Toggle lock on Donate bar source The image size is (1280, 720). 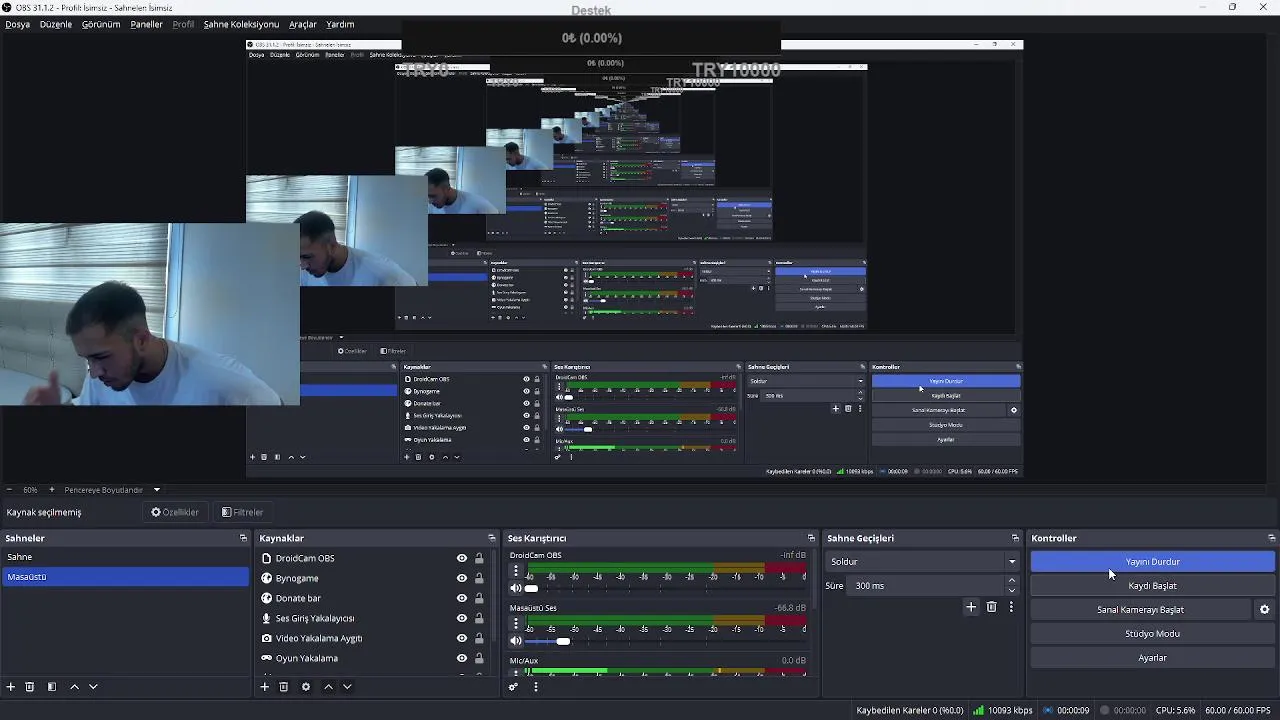click(x=479, y=598)
